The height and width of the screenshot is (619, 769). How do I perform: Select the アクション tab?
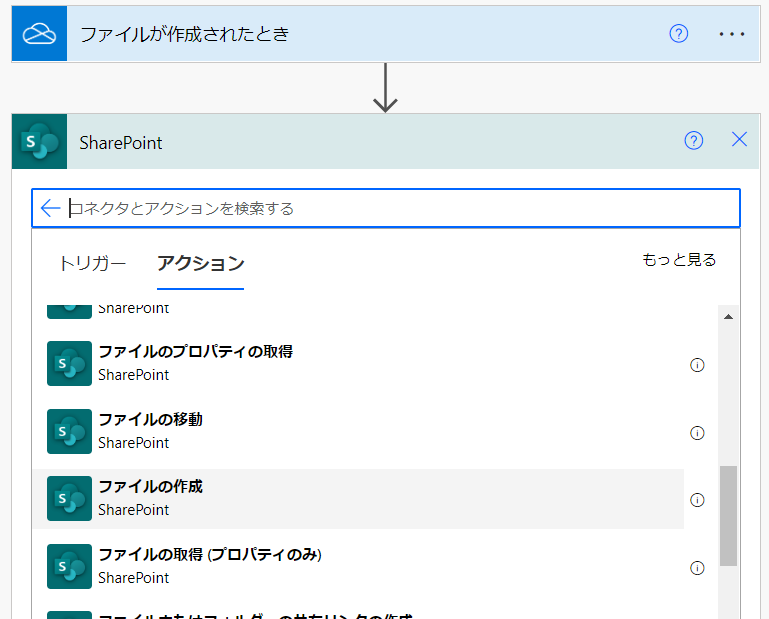(200, 263)
